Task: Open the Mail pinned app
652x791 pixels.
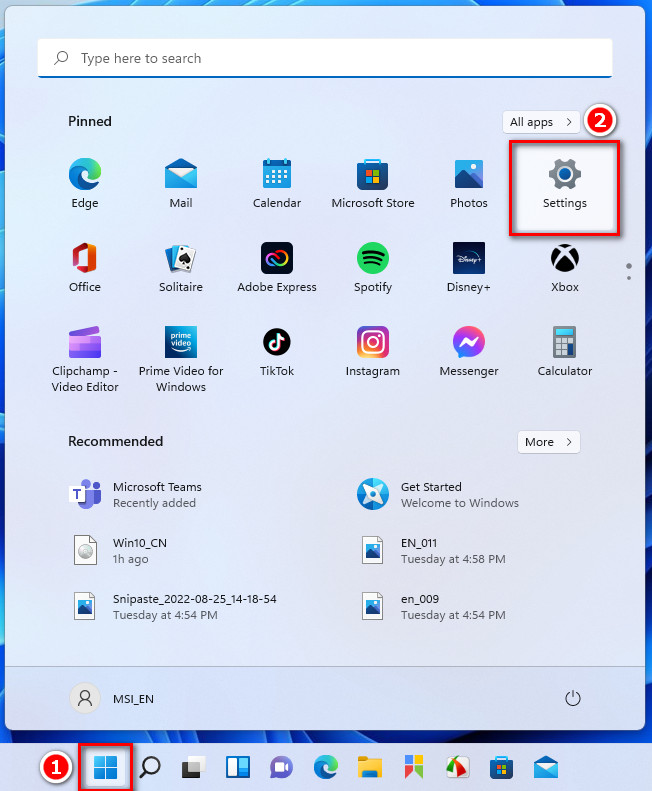Action: coord(181,183)
